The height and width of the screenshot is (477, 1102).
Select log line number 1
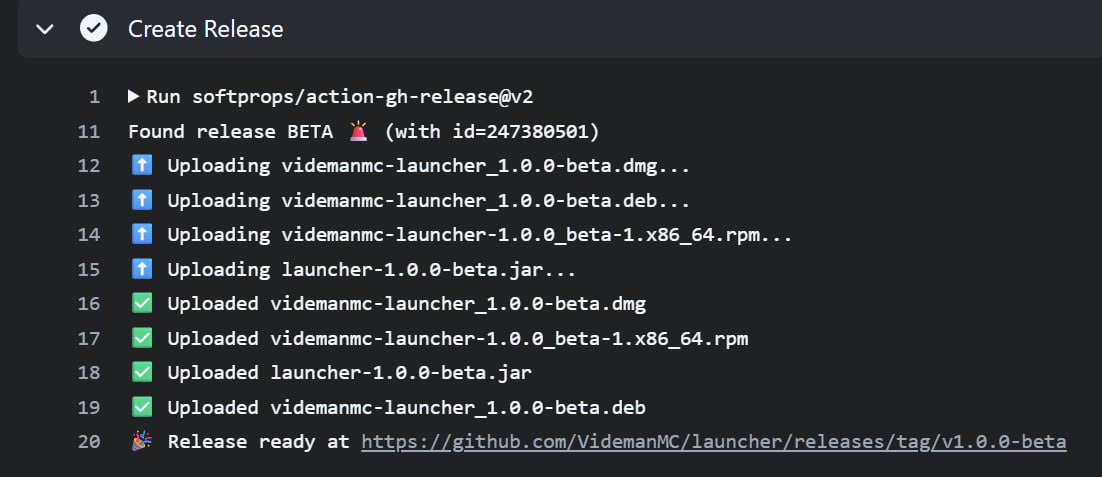[x=95, y=97]
